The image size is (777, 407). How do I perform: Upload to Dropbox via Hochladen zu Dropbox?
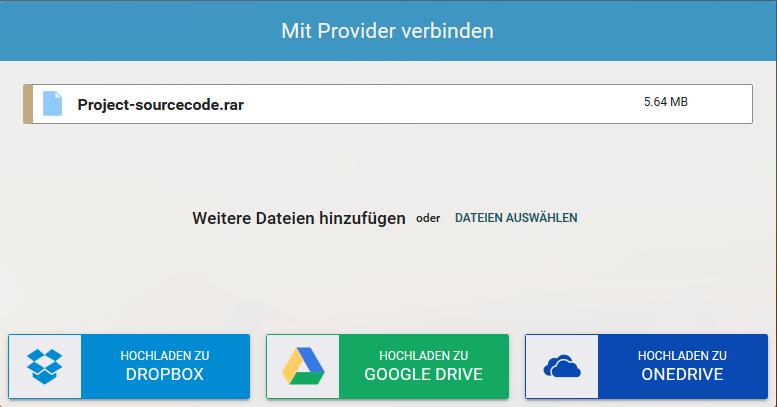[x=129, y=366]
